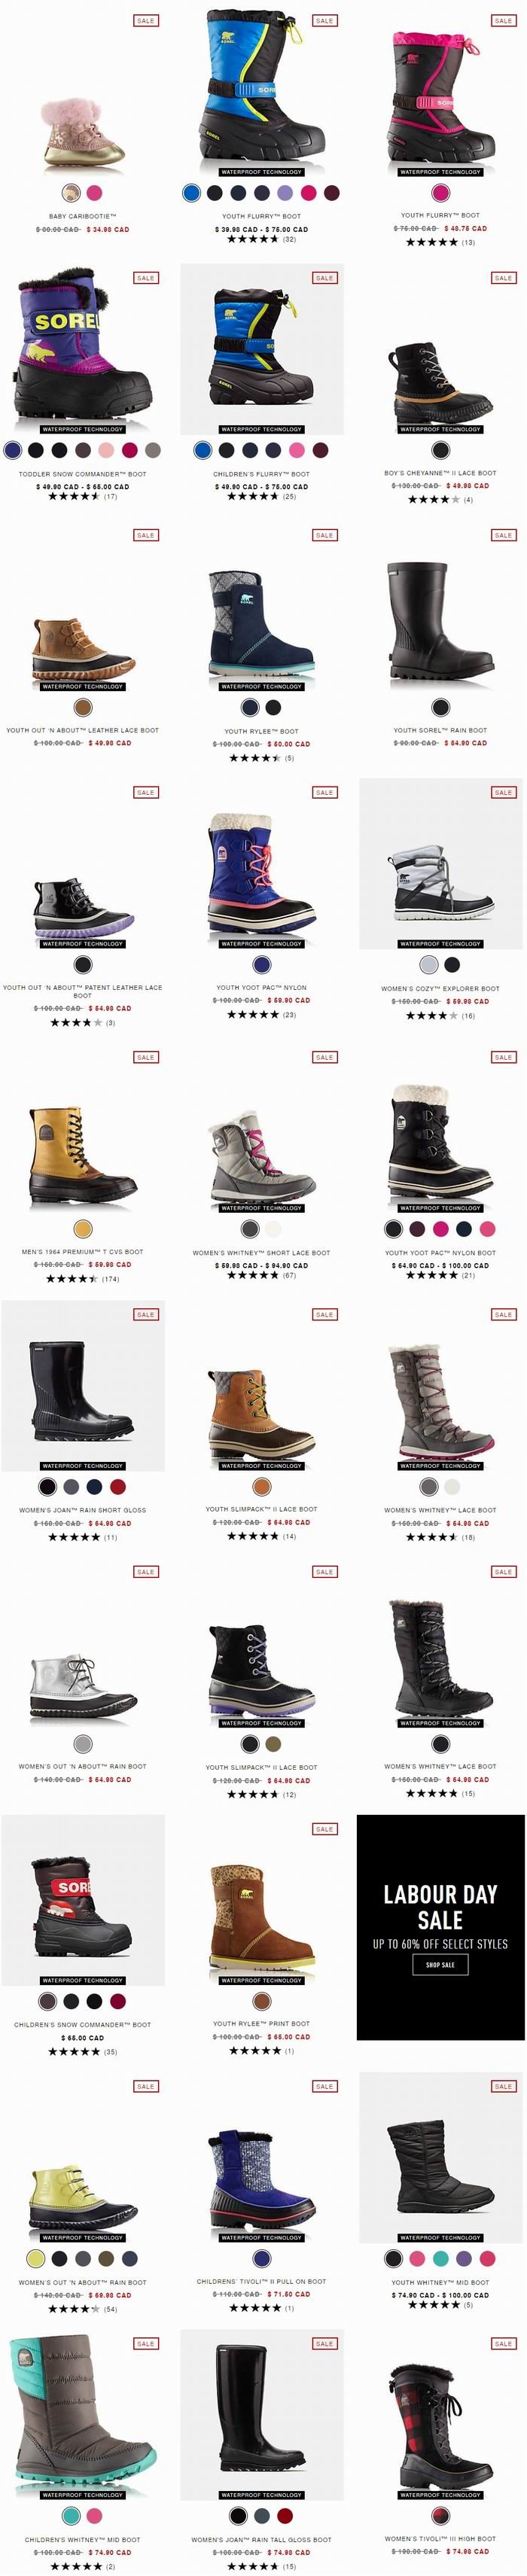Open the Women's Cozy Explorer Boot link
Viewport: 527px width, 2576px height.
coord(440,988)
